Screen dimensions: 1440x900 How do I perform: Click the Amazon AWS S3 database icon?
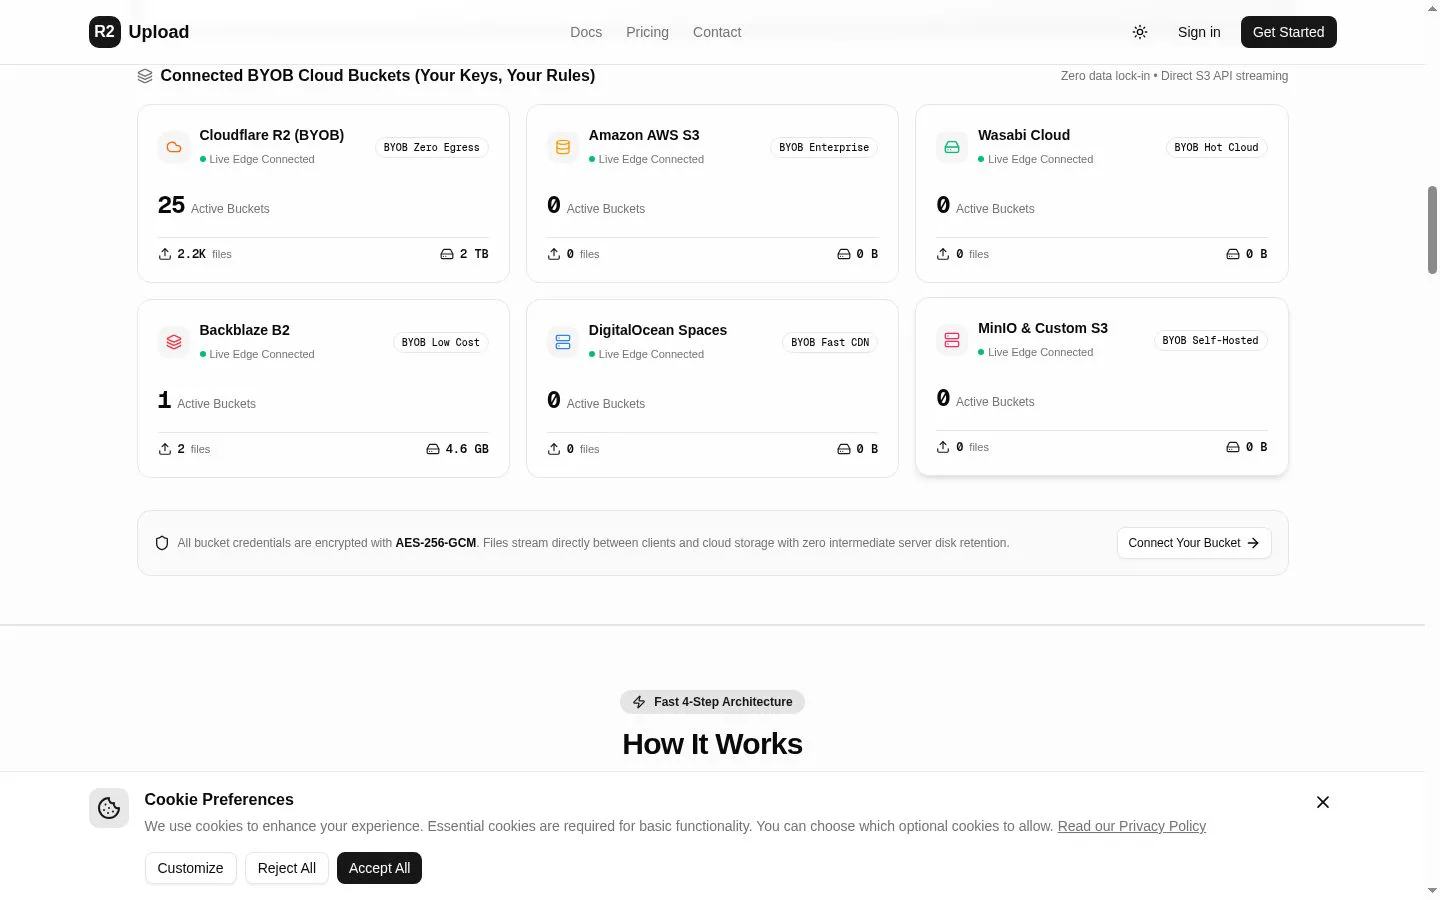tap(563, 147)
